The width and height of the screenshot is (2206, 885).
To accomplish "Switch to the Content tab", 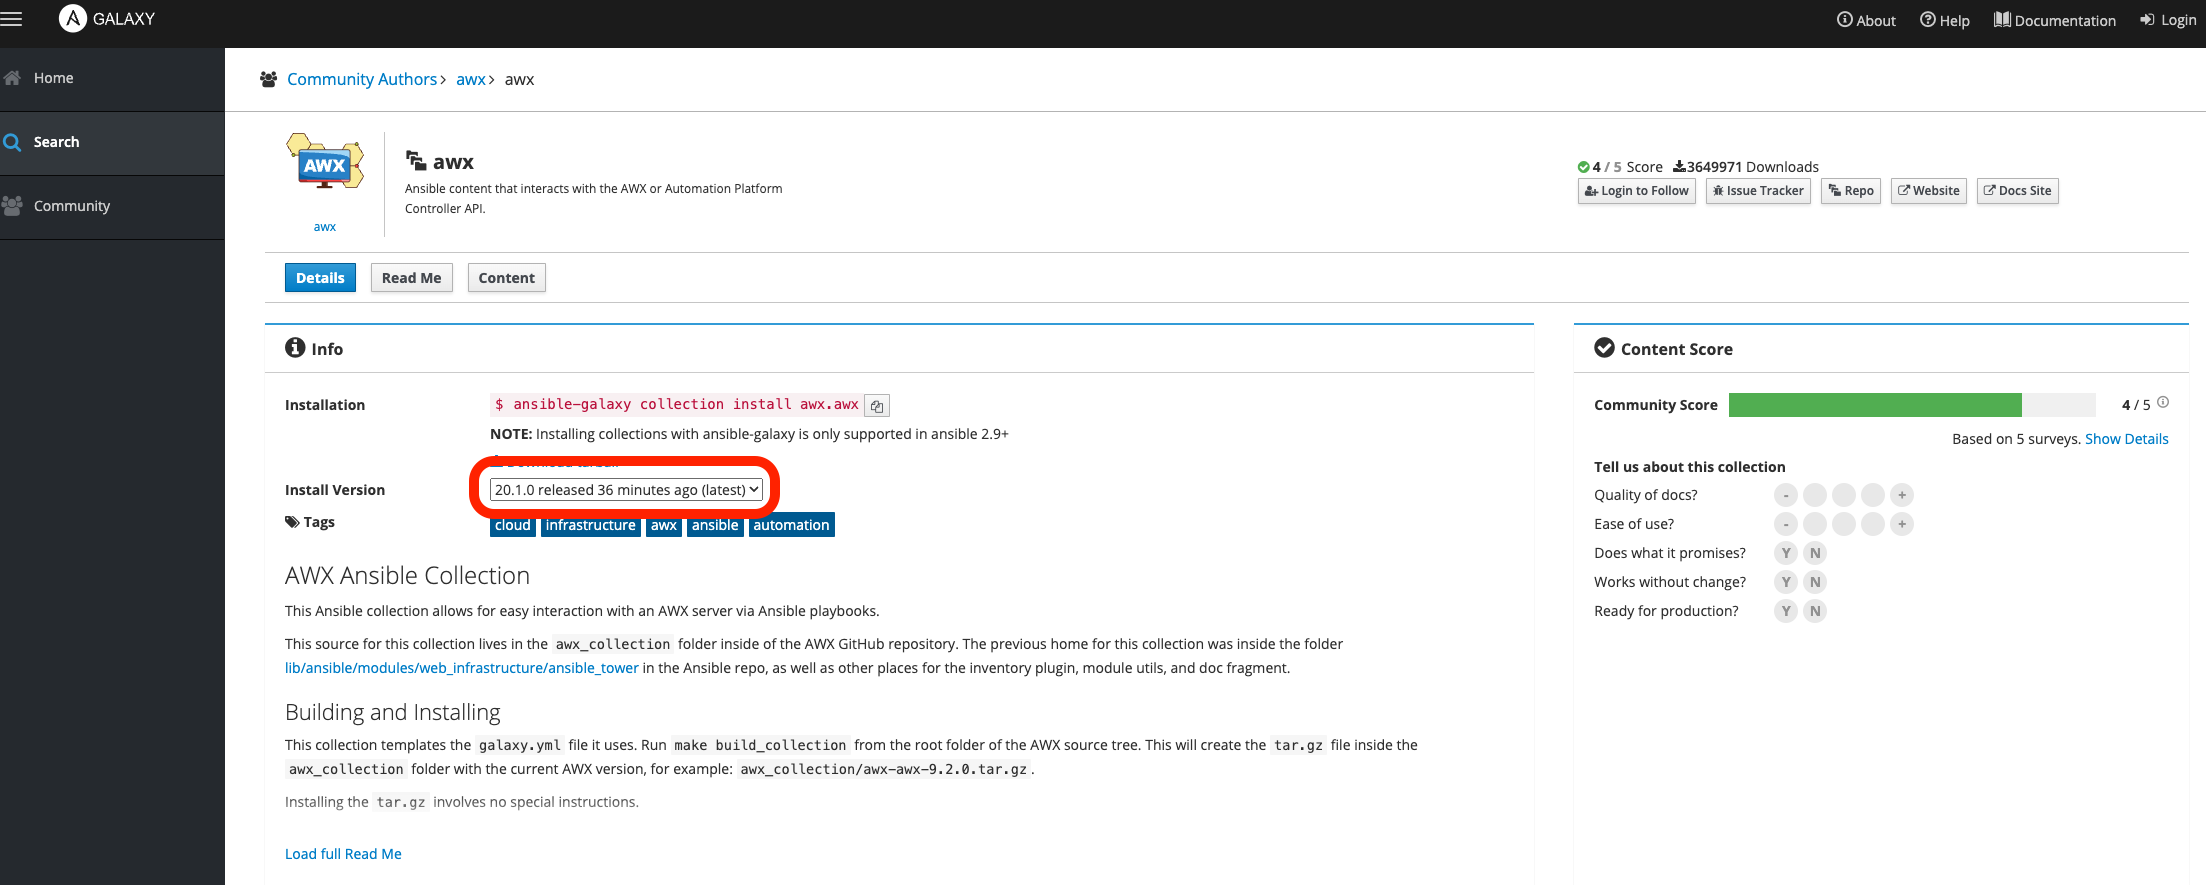I will pos(506,278).
